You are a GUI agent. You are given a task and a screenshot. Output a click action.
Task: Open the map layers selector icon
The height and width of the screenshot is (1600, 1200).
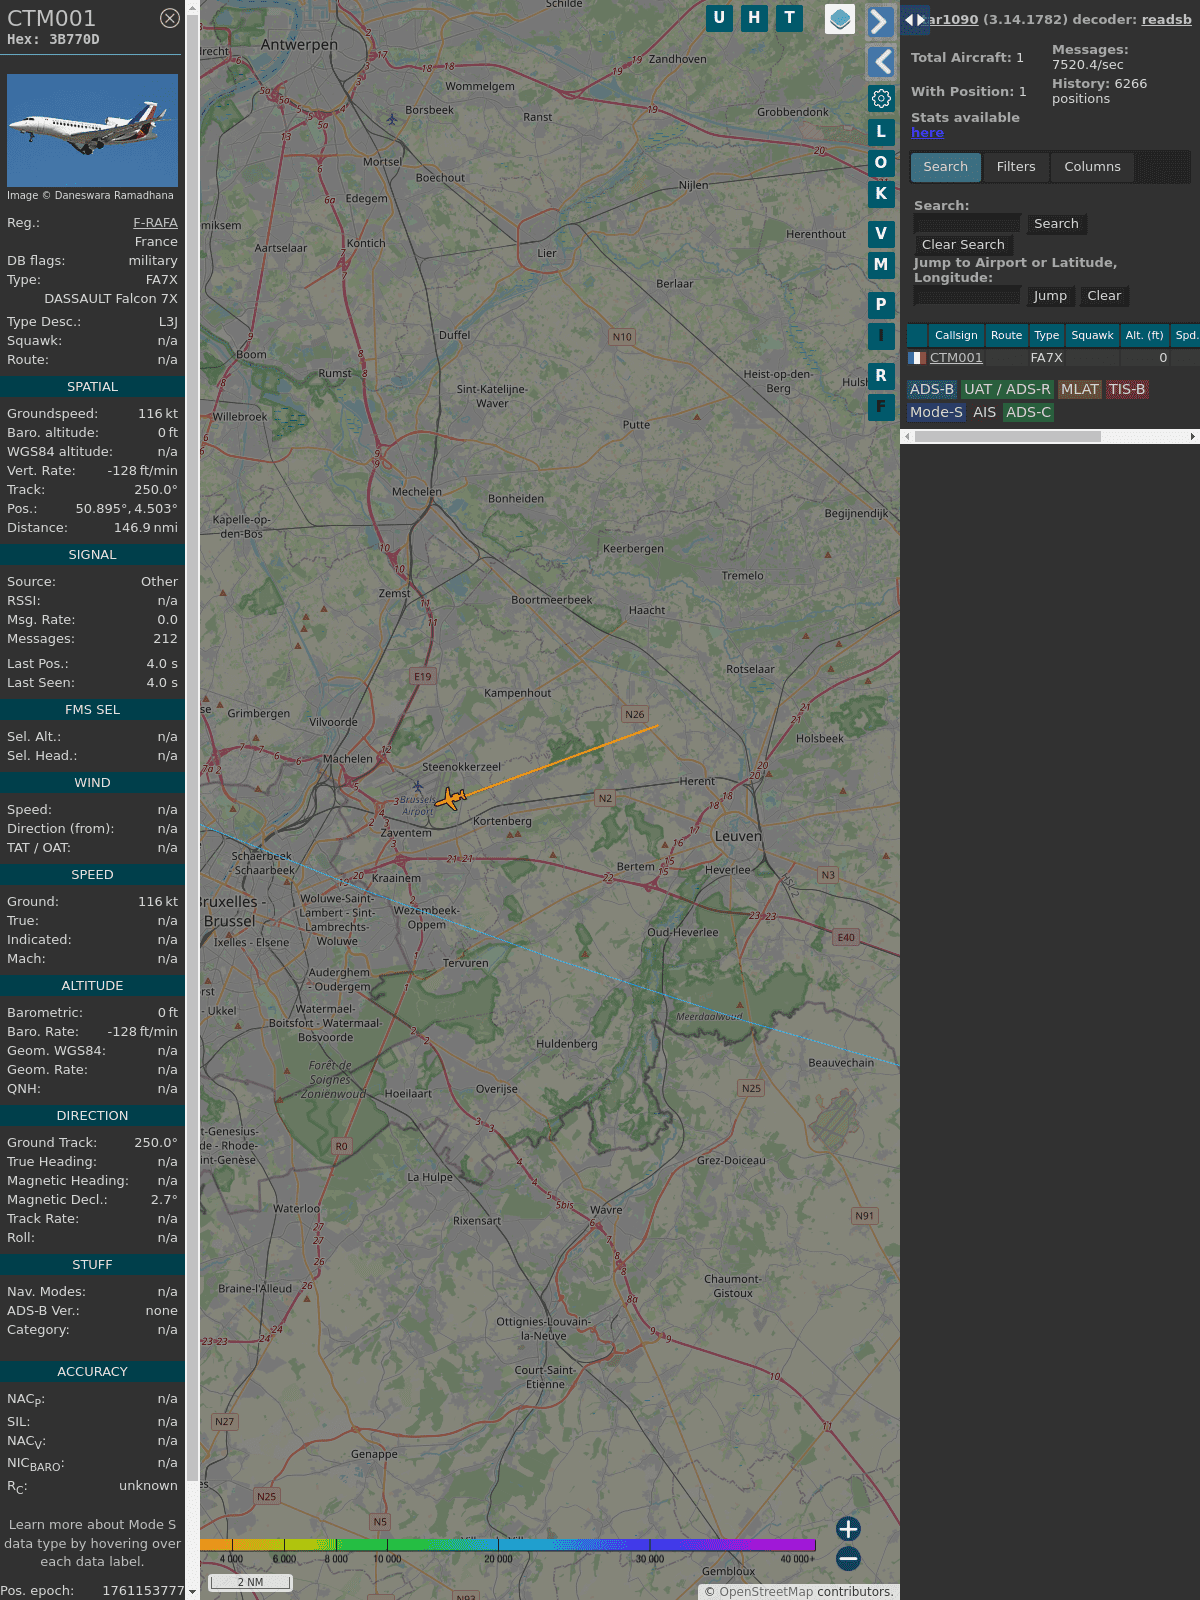tap(840, 18)
